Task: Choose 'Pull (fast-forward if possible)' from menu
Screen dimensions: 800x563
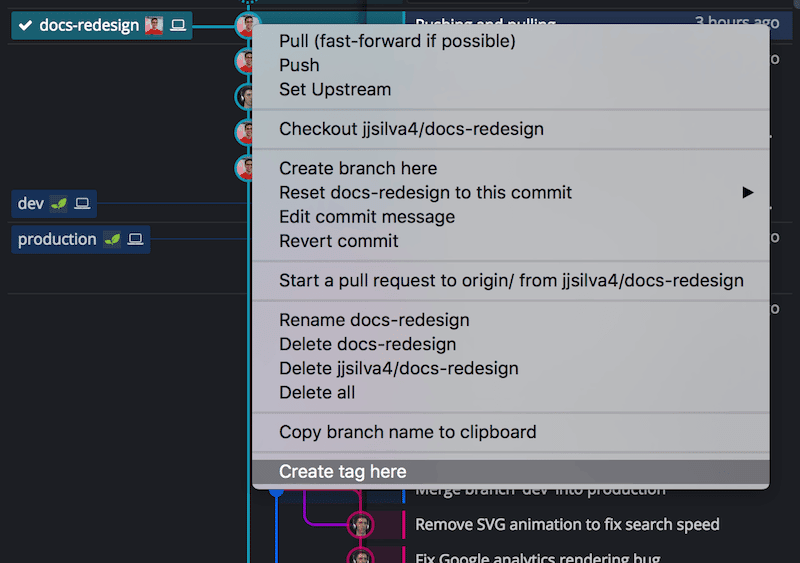Action: (397, 41)
